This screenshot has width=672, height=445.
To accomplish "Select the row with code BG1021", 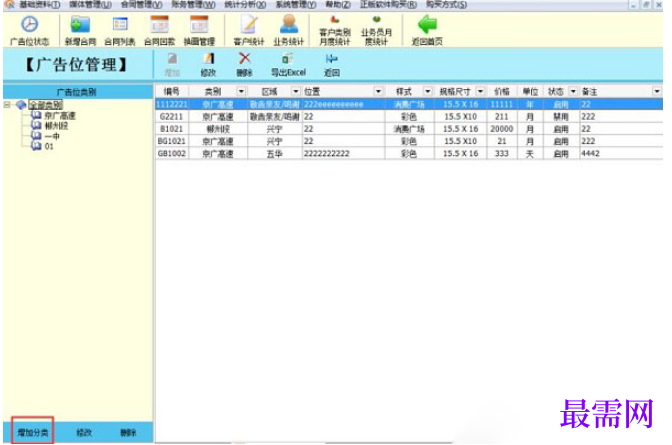I will coord(409,141).
